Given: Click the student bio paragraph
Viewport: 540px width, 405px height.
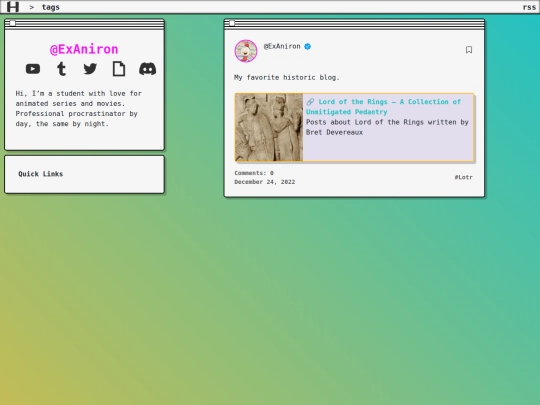Looking at the screenshot, I should pyautogui.click(x=79, y=108).
